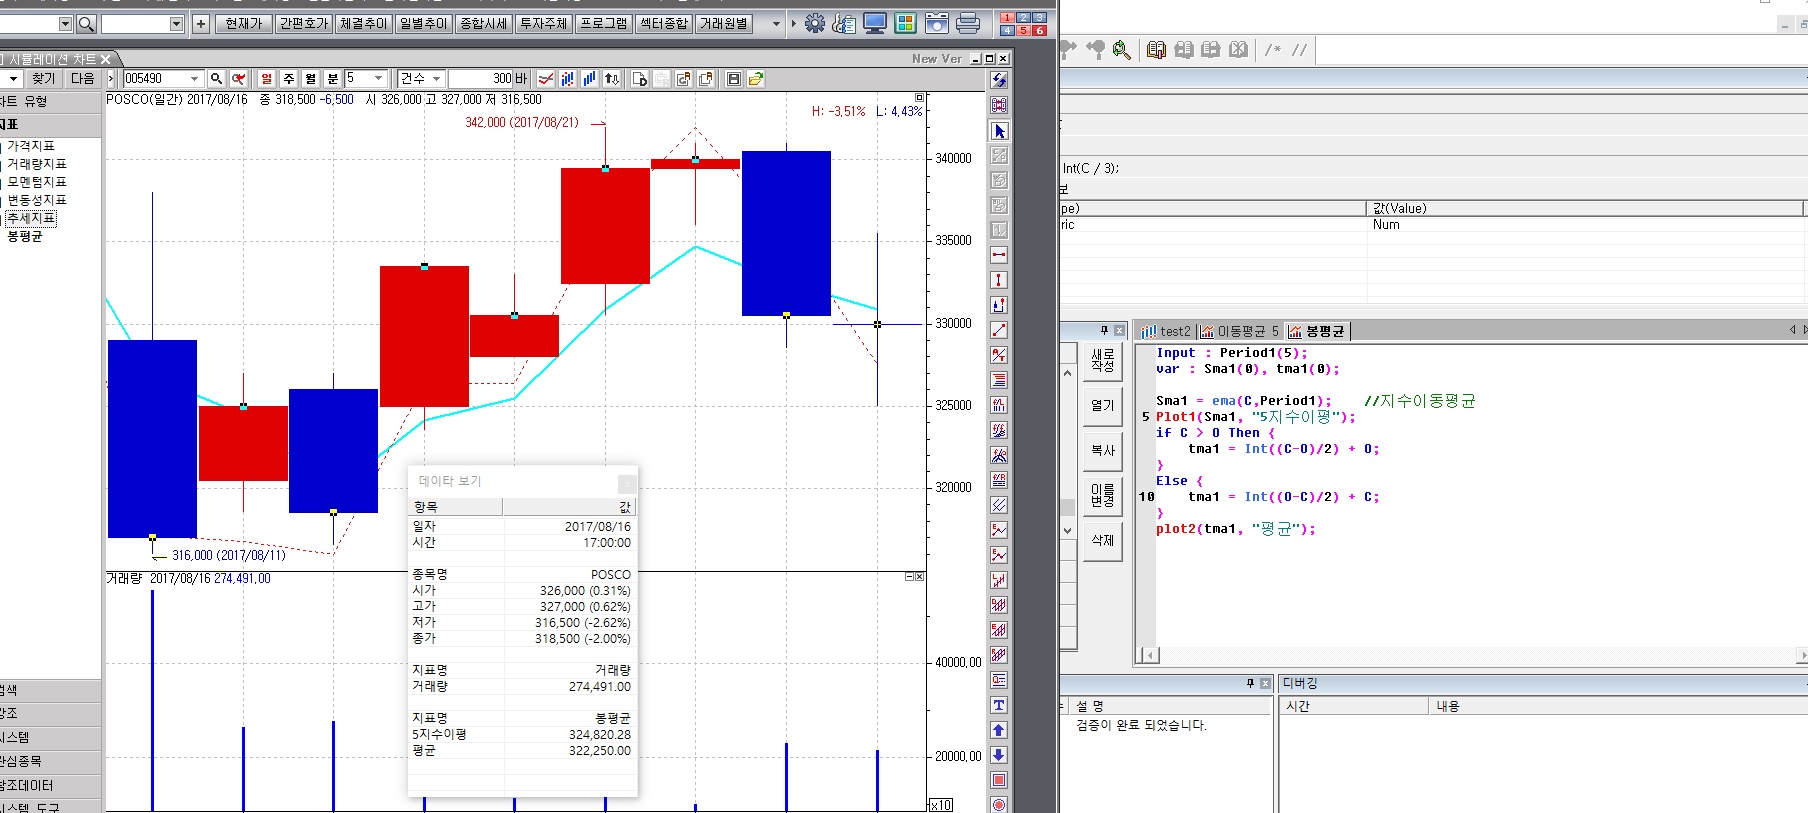Click the 현재가 button
The width and height of the screenshot is (1808, 813).
pos(243,23)
